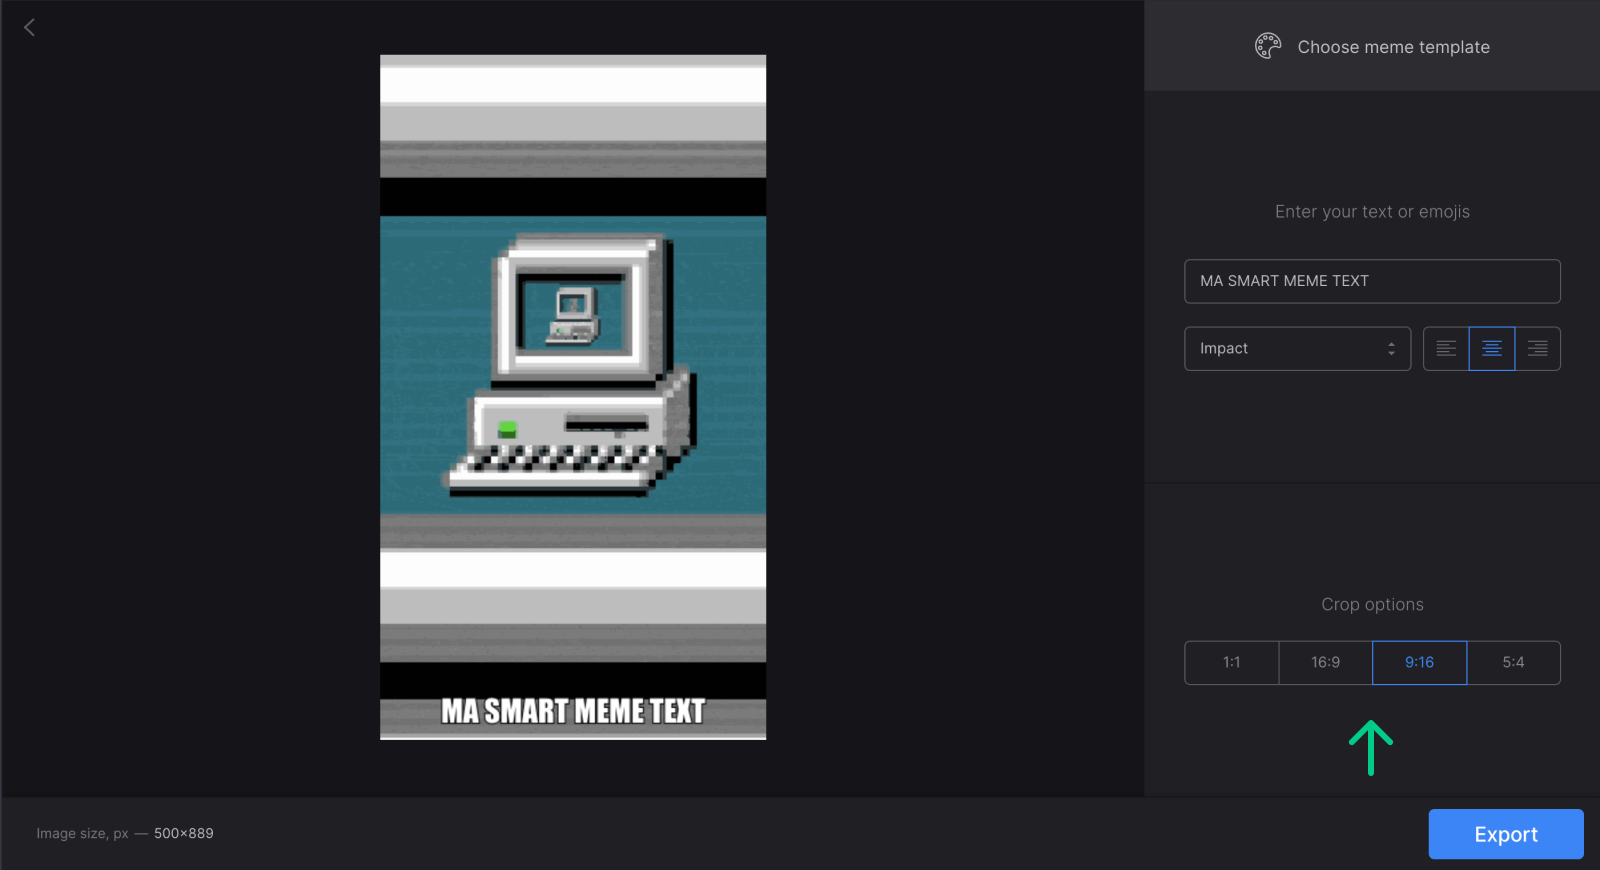Go back using the left chevron arrow
The image size is (1600, 870).
pos(29,28)
